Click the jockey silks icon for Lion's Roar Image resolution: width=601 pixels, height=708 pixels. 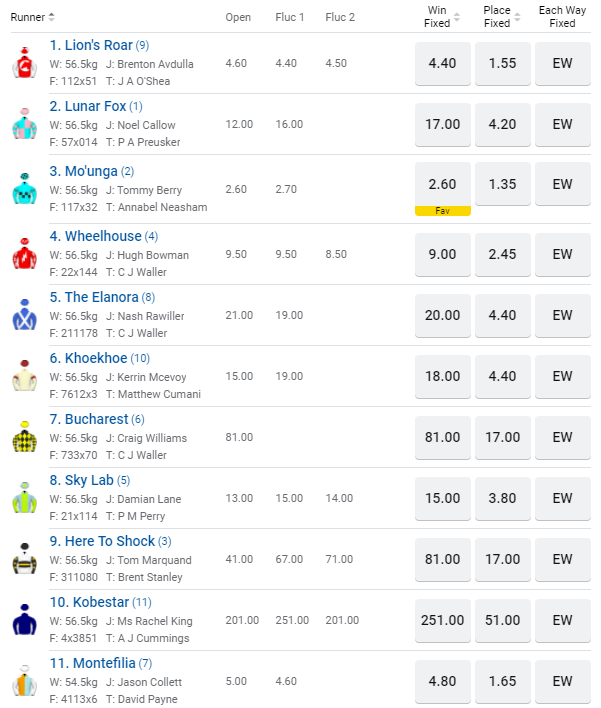click(x=23, y=63)
